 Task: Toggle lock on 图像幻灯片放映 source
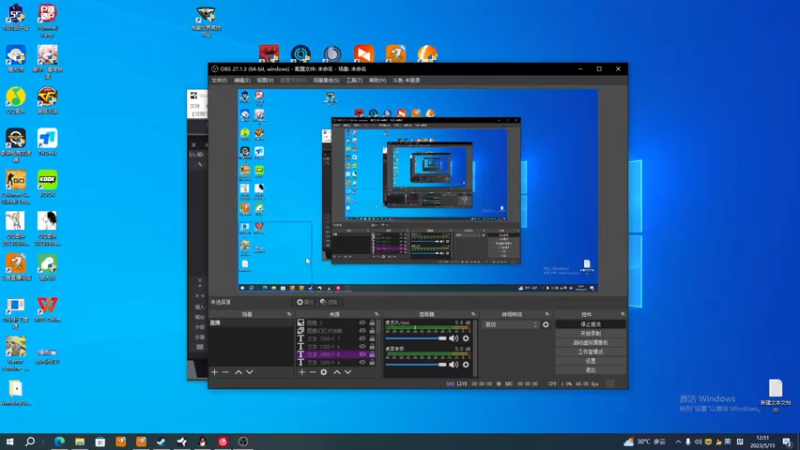tap(372, 331)
